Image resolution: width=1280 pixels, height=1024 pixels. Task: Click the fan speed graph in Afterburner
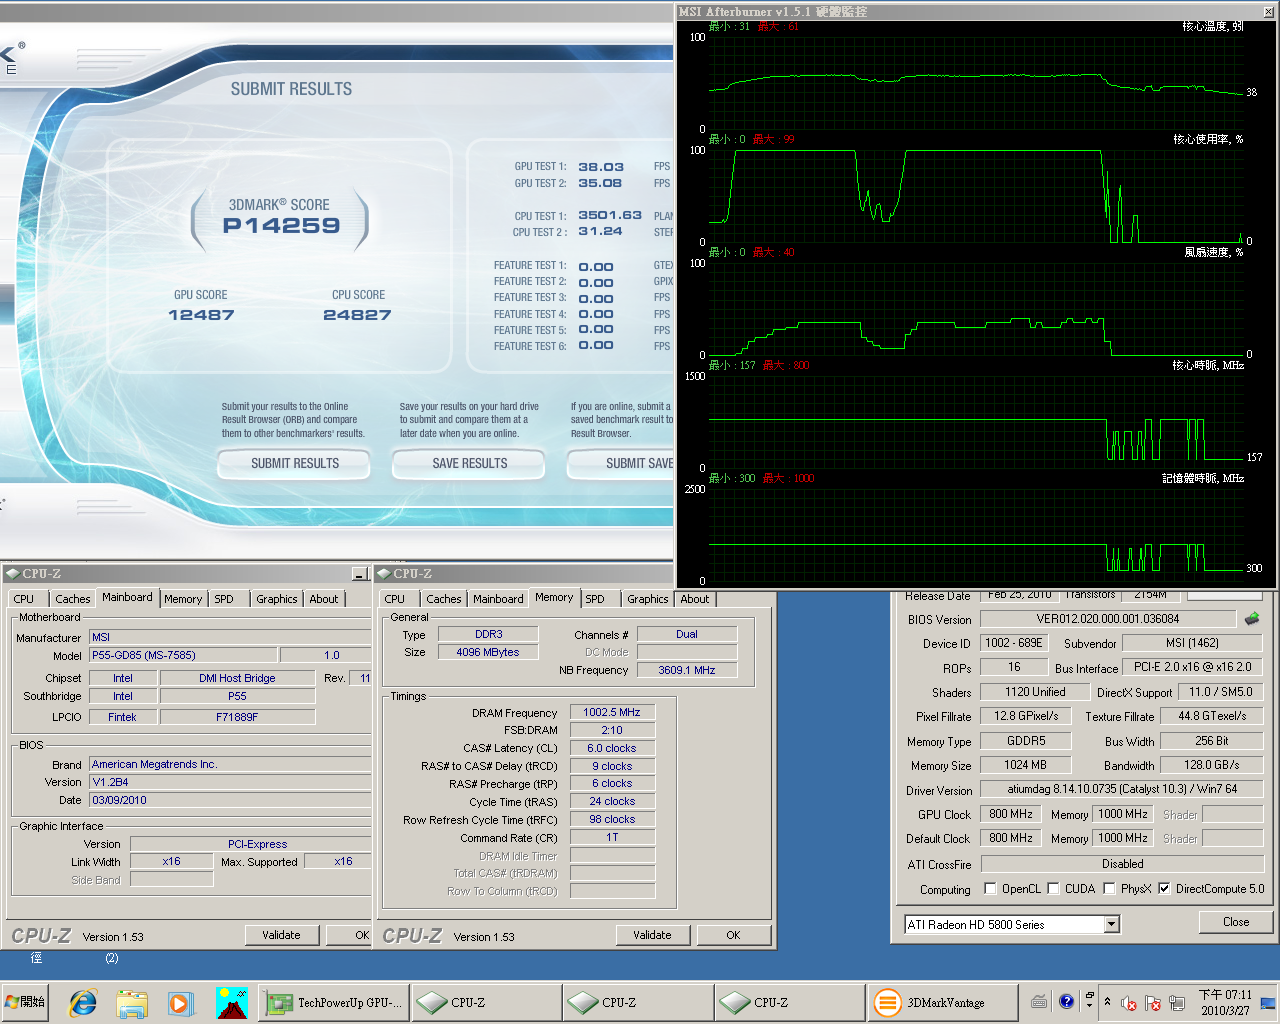coord(975,308)
